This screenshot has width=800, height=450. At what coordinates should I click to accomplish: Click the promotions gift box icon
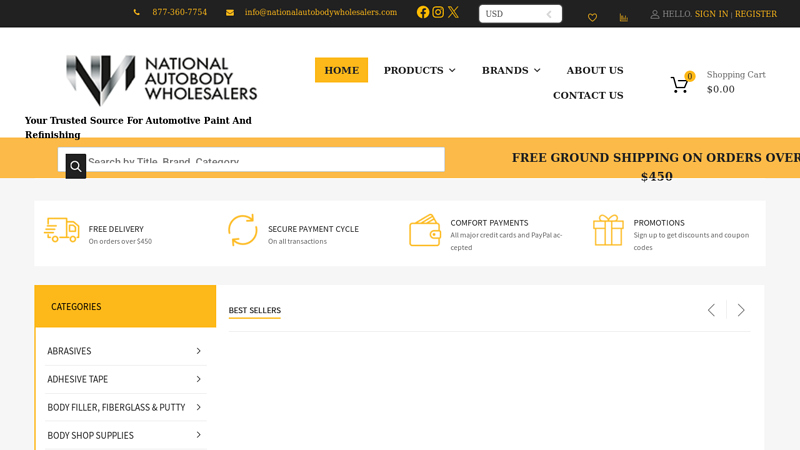click(608, 230)
